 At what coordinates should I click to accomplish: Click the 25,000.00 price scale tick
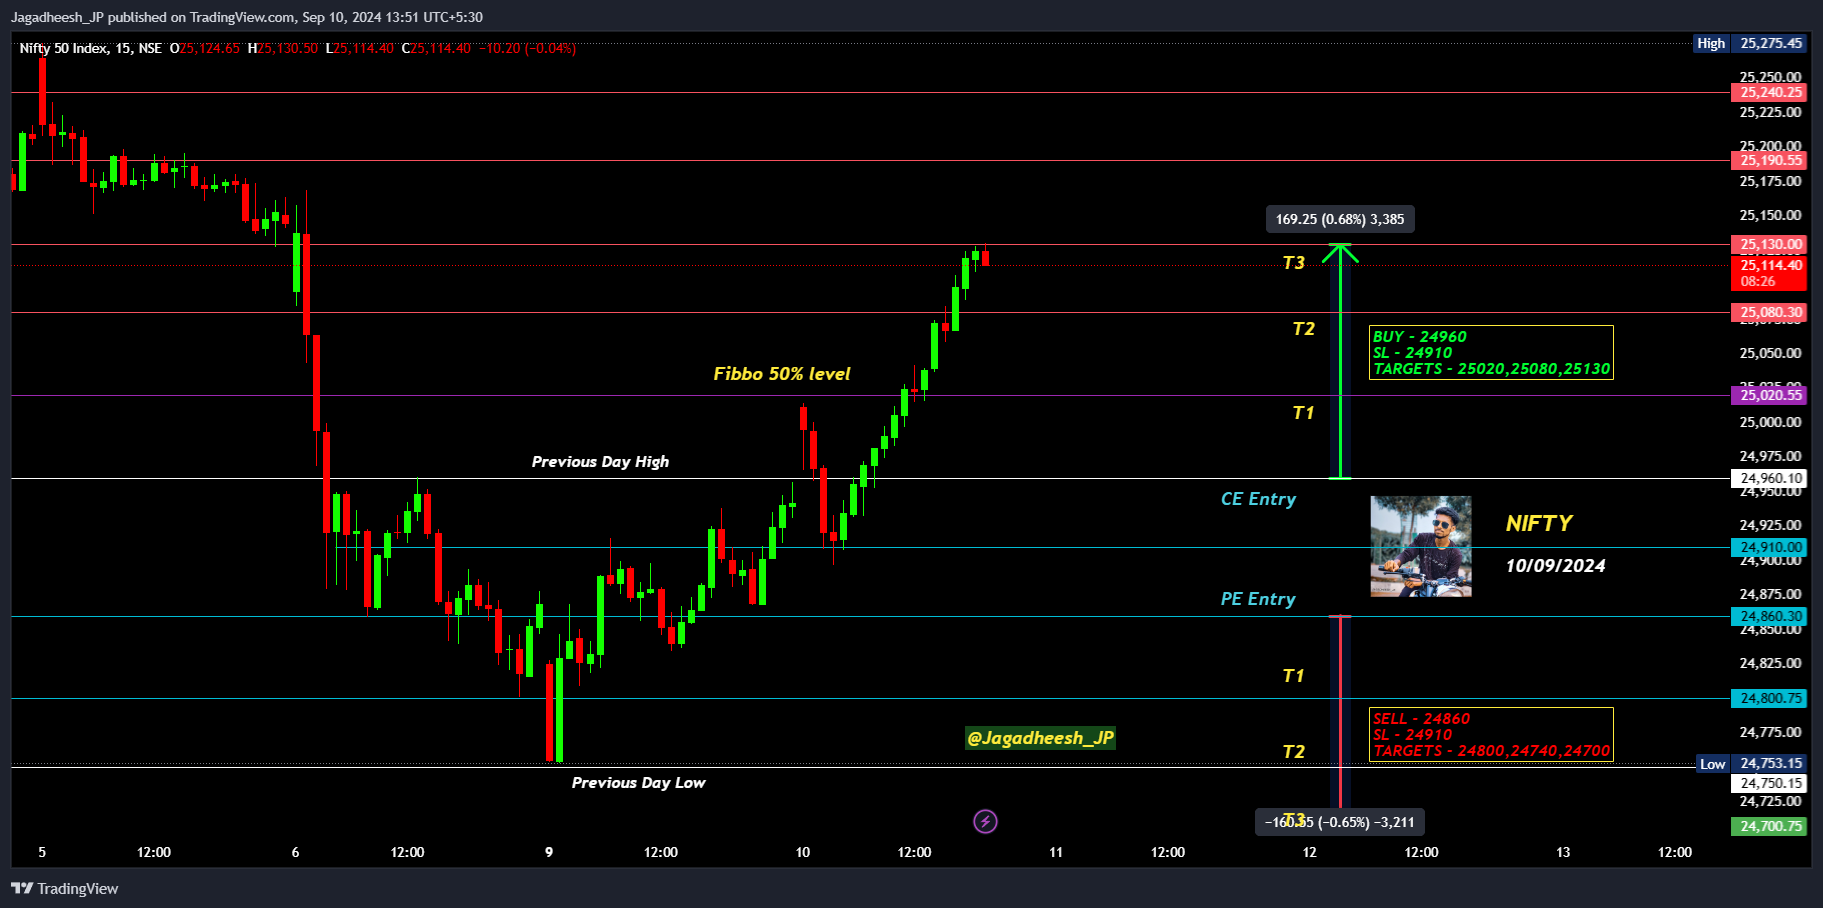[x=1770, y=422]
